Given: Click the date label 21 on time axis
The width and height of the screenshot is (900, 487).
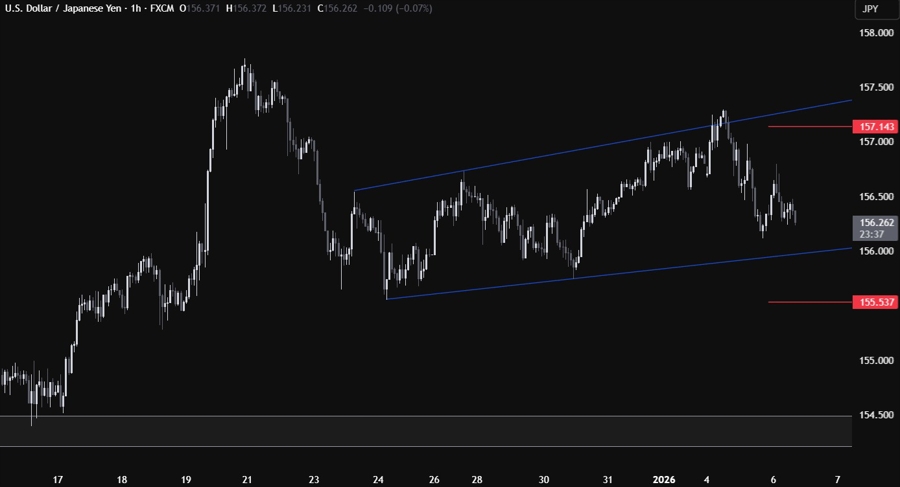Looking at the screenshot, I should [x=247, y=480].
